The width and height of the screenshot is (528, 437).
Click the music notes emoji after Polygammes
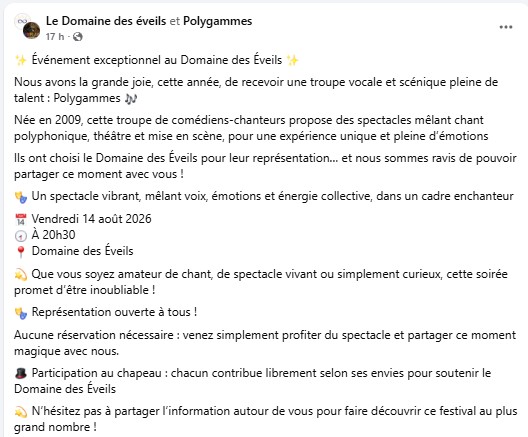[x=131, y=99]
